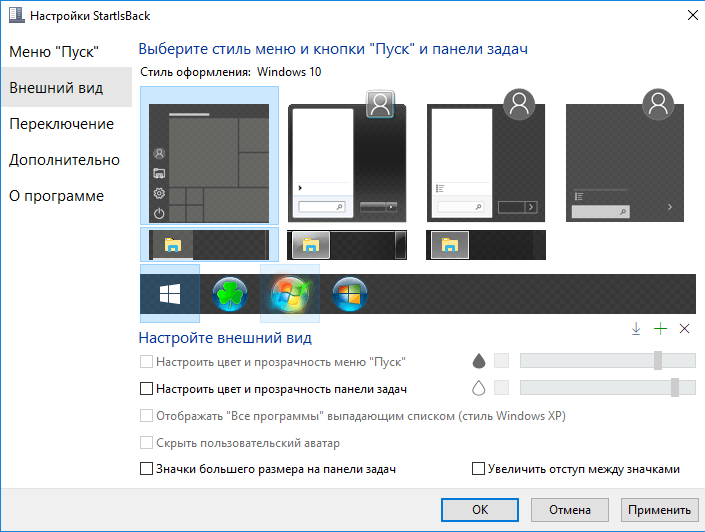This screenshot has height=532, width=705.
Task: Click the taskbar transparency slider
Action: coord(608,388)
